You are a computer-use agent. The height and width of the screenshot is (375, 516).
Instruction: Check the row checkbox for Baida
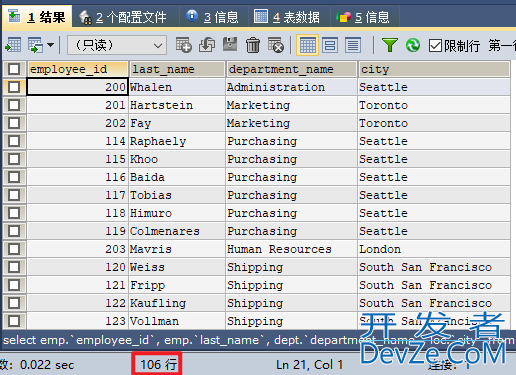pyautogui.click(x=14, y=177)
